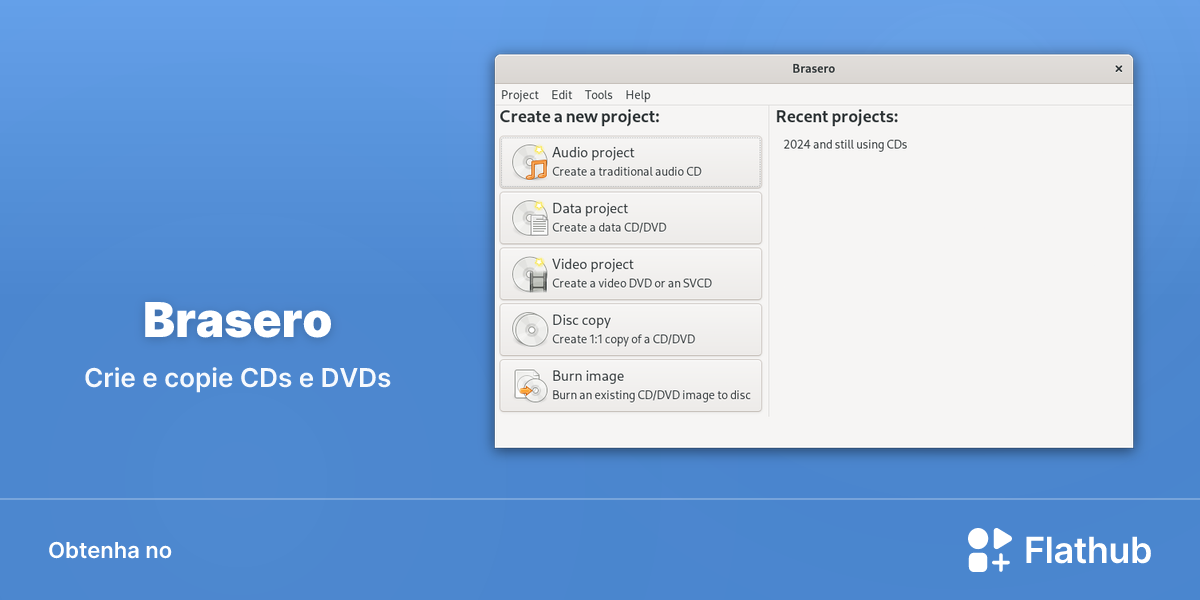Close the Brasero window
Screen dimensions: 1200x600
[1118, 69]
